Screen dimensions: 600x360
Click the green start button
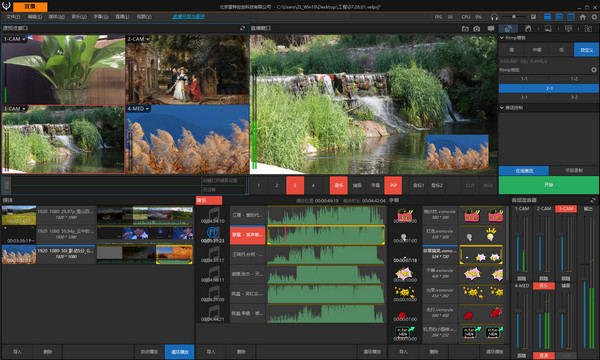[x=549, y=185]
